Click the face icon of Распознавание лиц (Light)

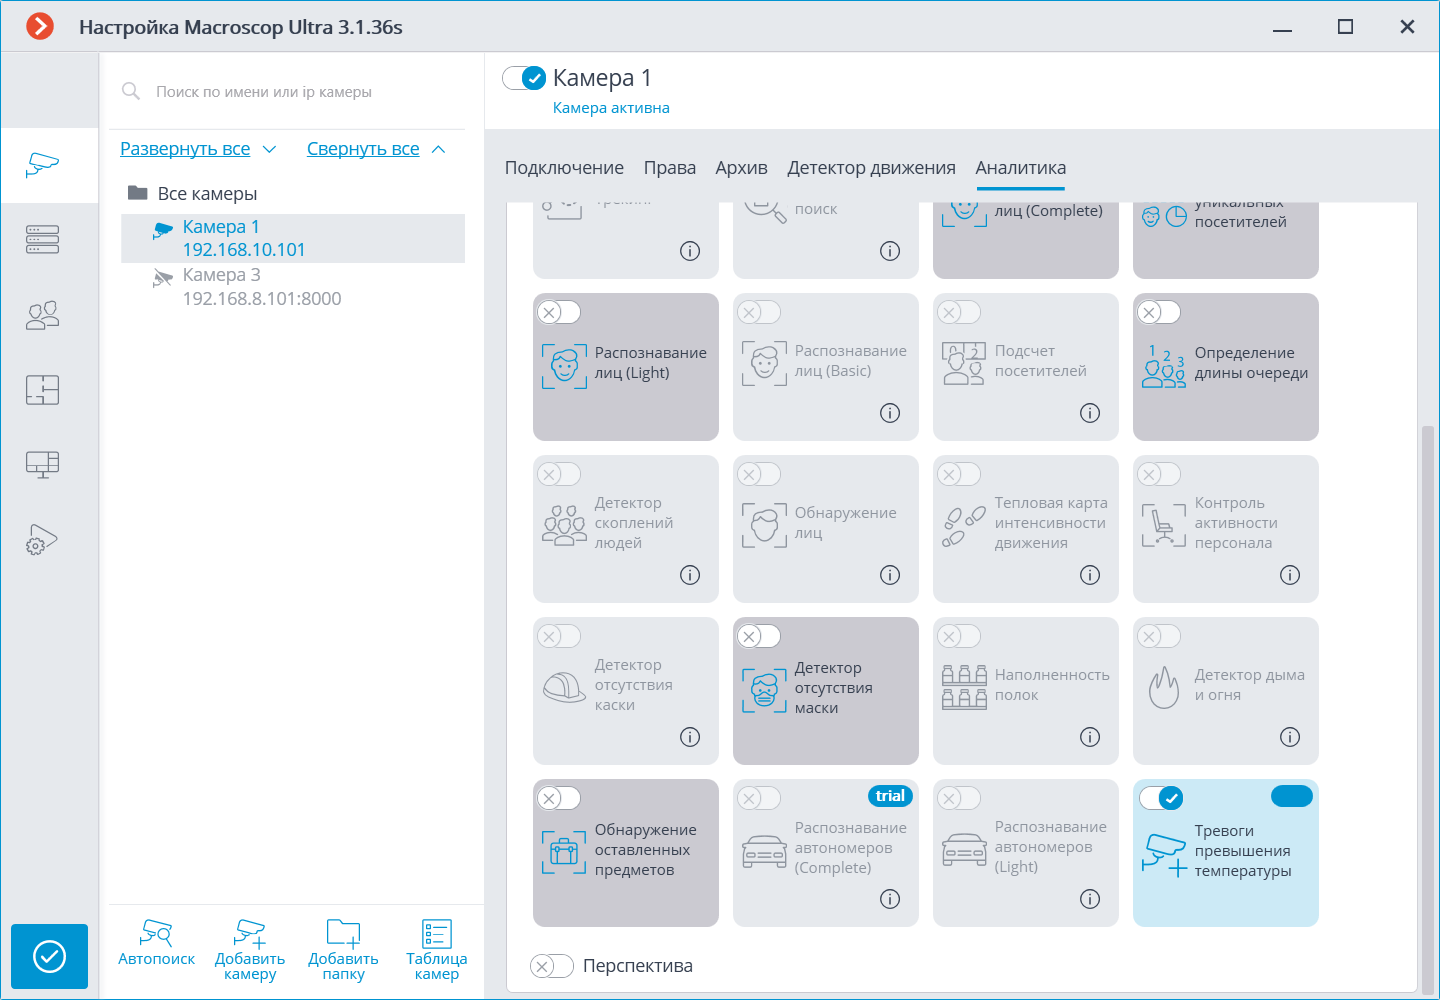(x=564, y=366)
